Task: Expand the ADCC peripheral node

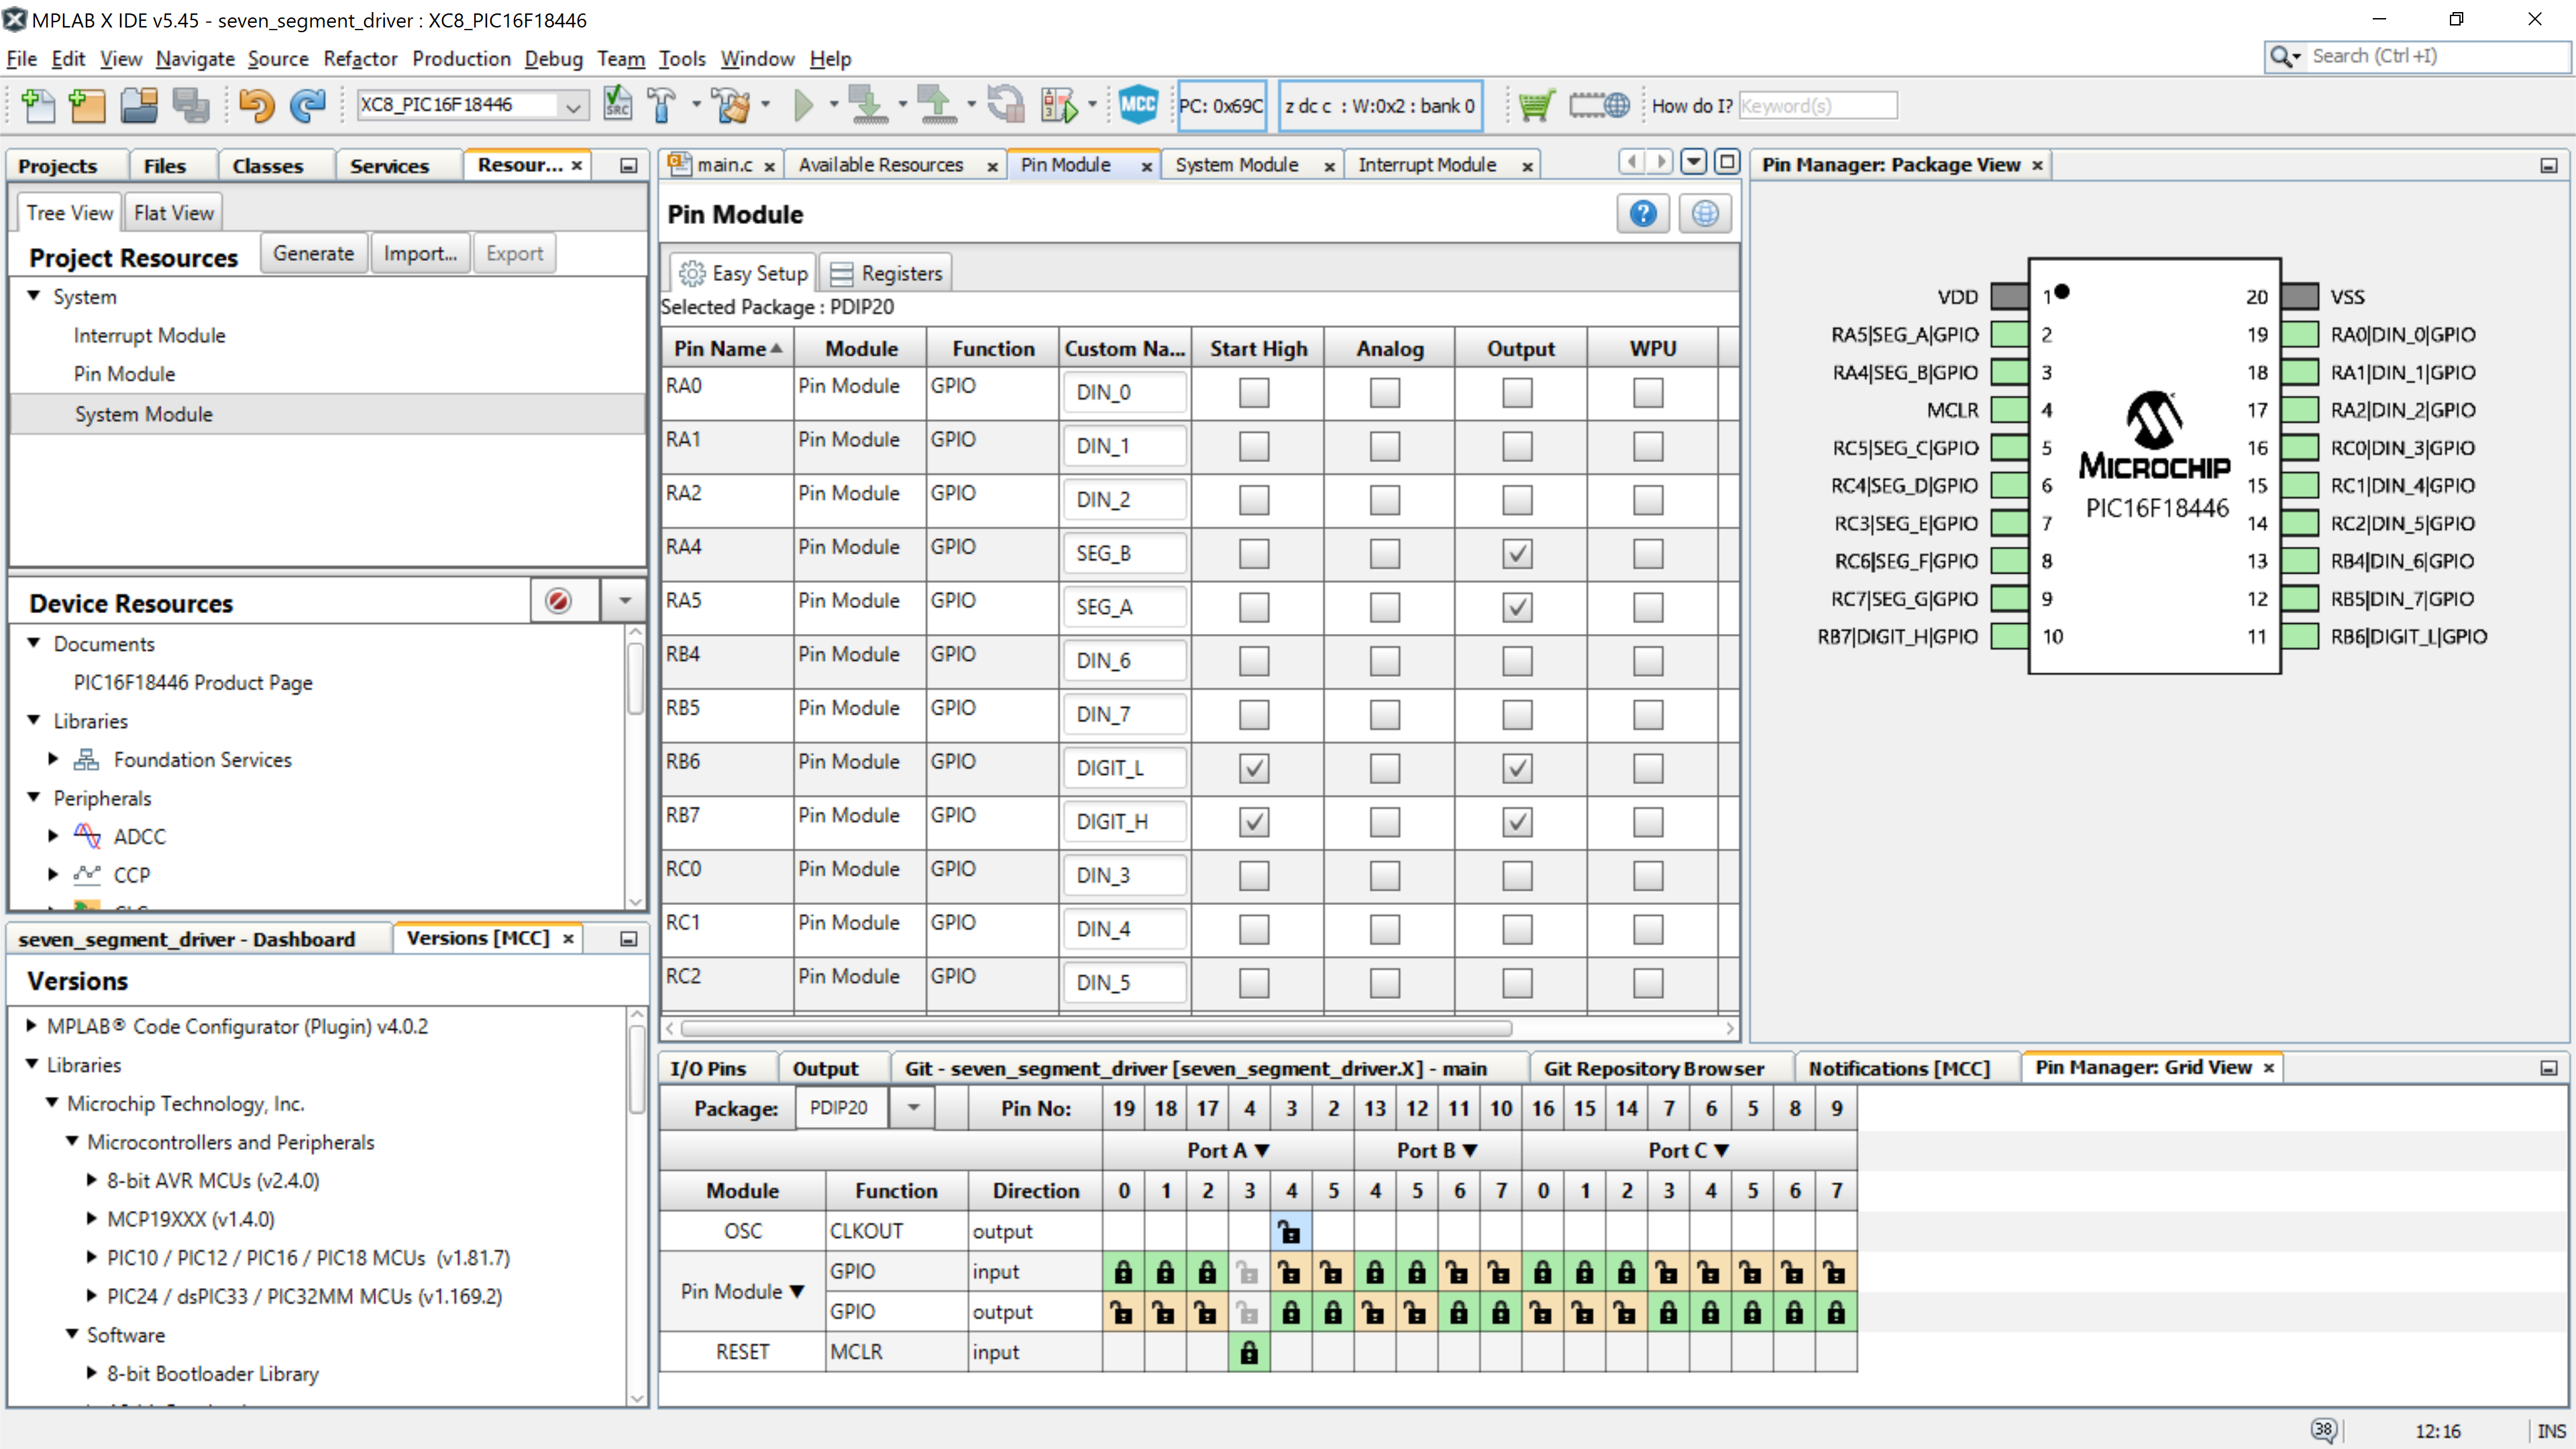Action: tap(54, 836)
